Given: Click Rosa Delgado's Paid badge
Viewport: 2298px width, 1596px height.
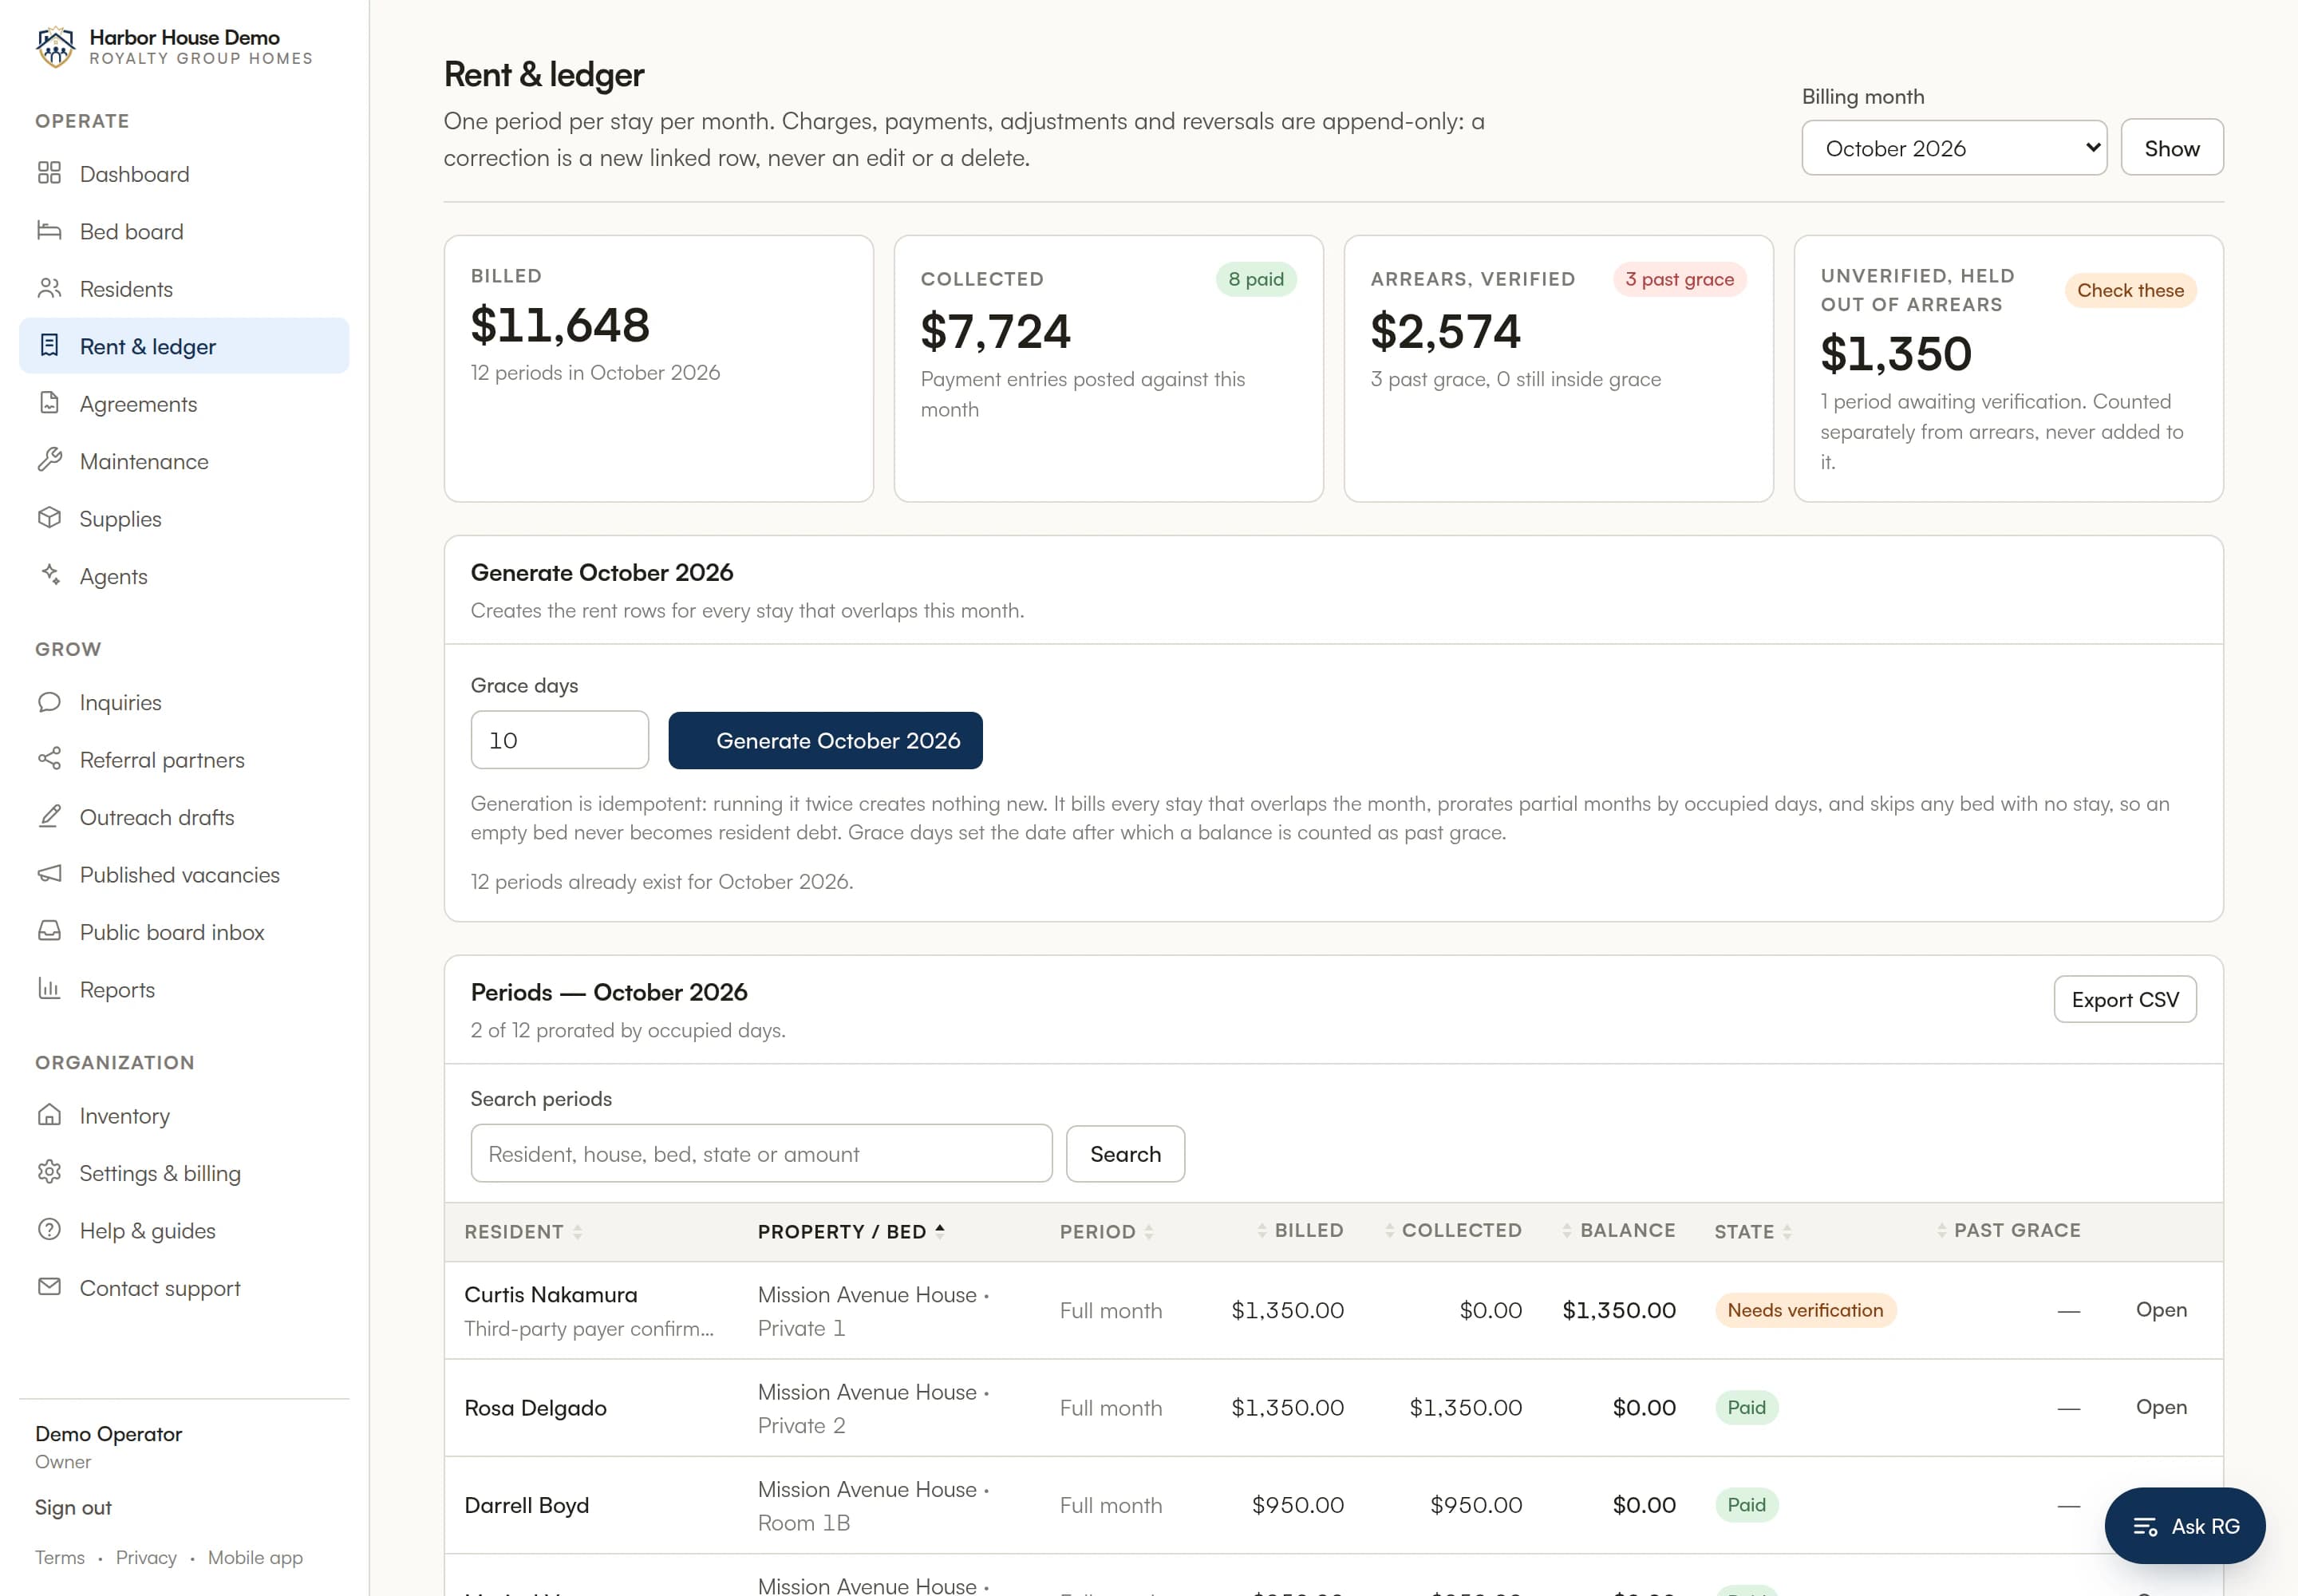Looking at the screenshot, I should (1746, 1407).
